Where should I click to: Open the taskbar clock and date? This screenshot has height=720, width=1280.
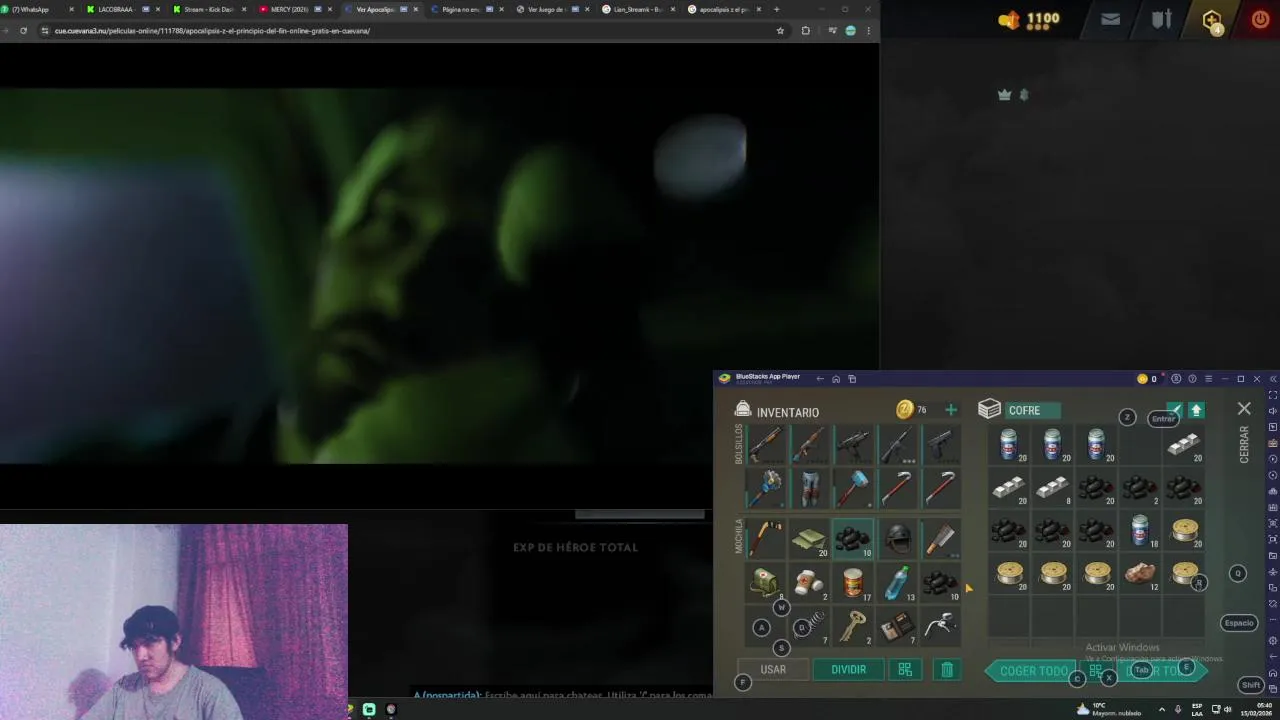(x=1258, y=709)
